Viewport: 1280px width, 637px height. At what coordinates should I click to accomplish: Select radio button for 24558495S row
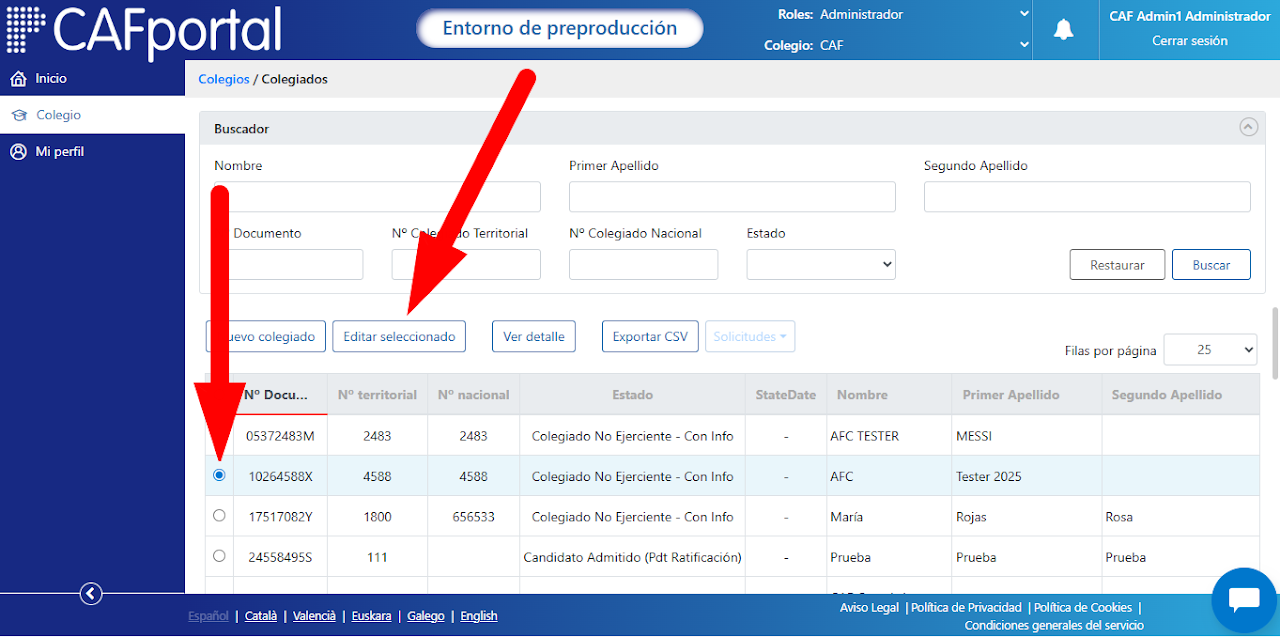click(219, 555)
